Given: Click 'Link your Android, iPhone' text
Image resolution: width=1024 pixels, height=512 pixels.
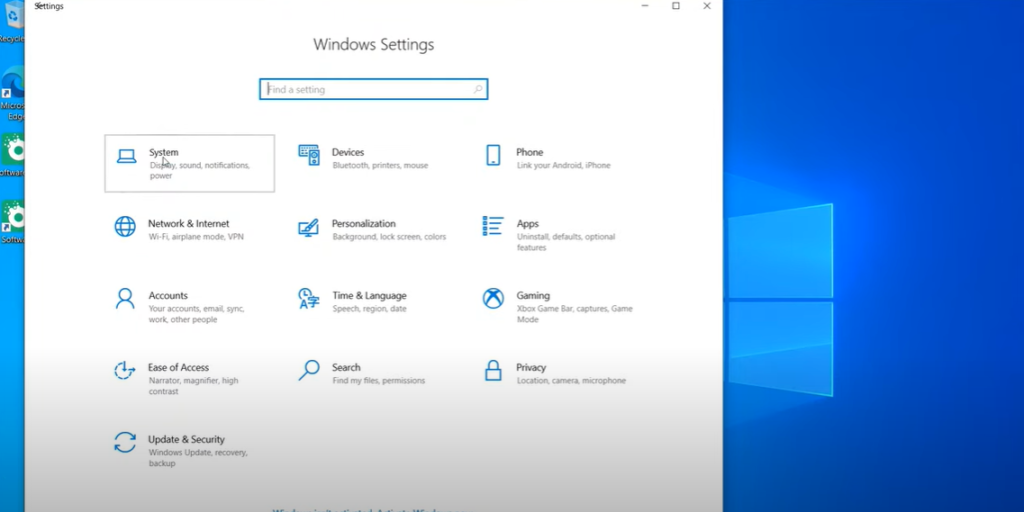Looking at the screenshot, I should click(x=564, y=165).
